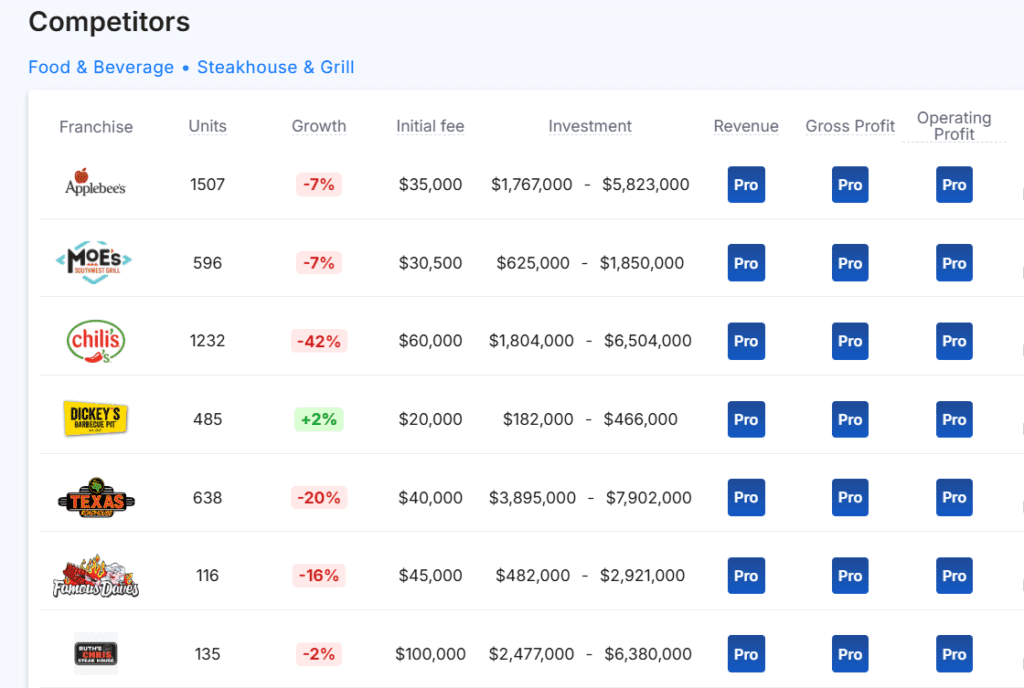The image size is (1024, 688).
Task: Unlock Dickey's Gross Profit Pro badge
Action: (850, 419)
